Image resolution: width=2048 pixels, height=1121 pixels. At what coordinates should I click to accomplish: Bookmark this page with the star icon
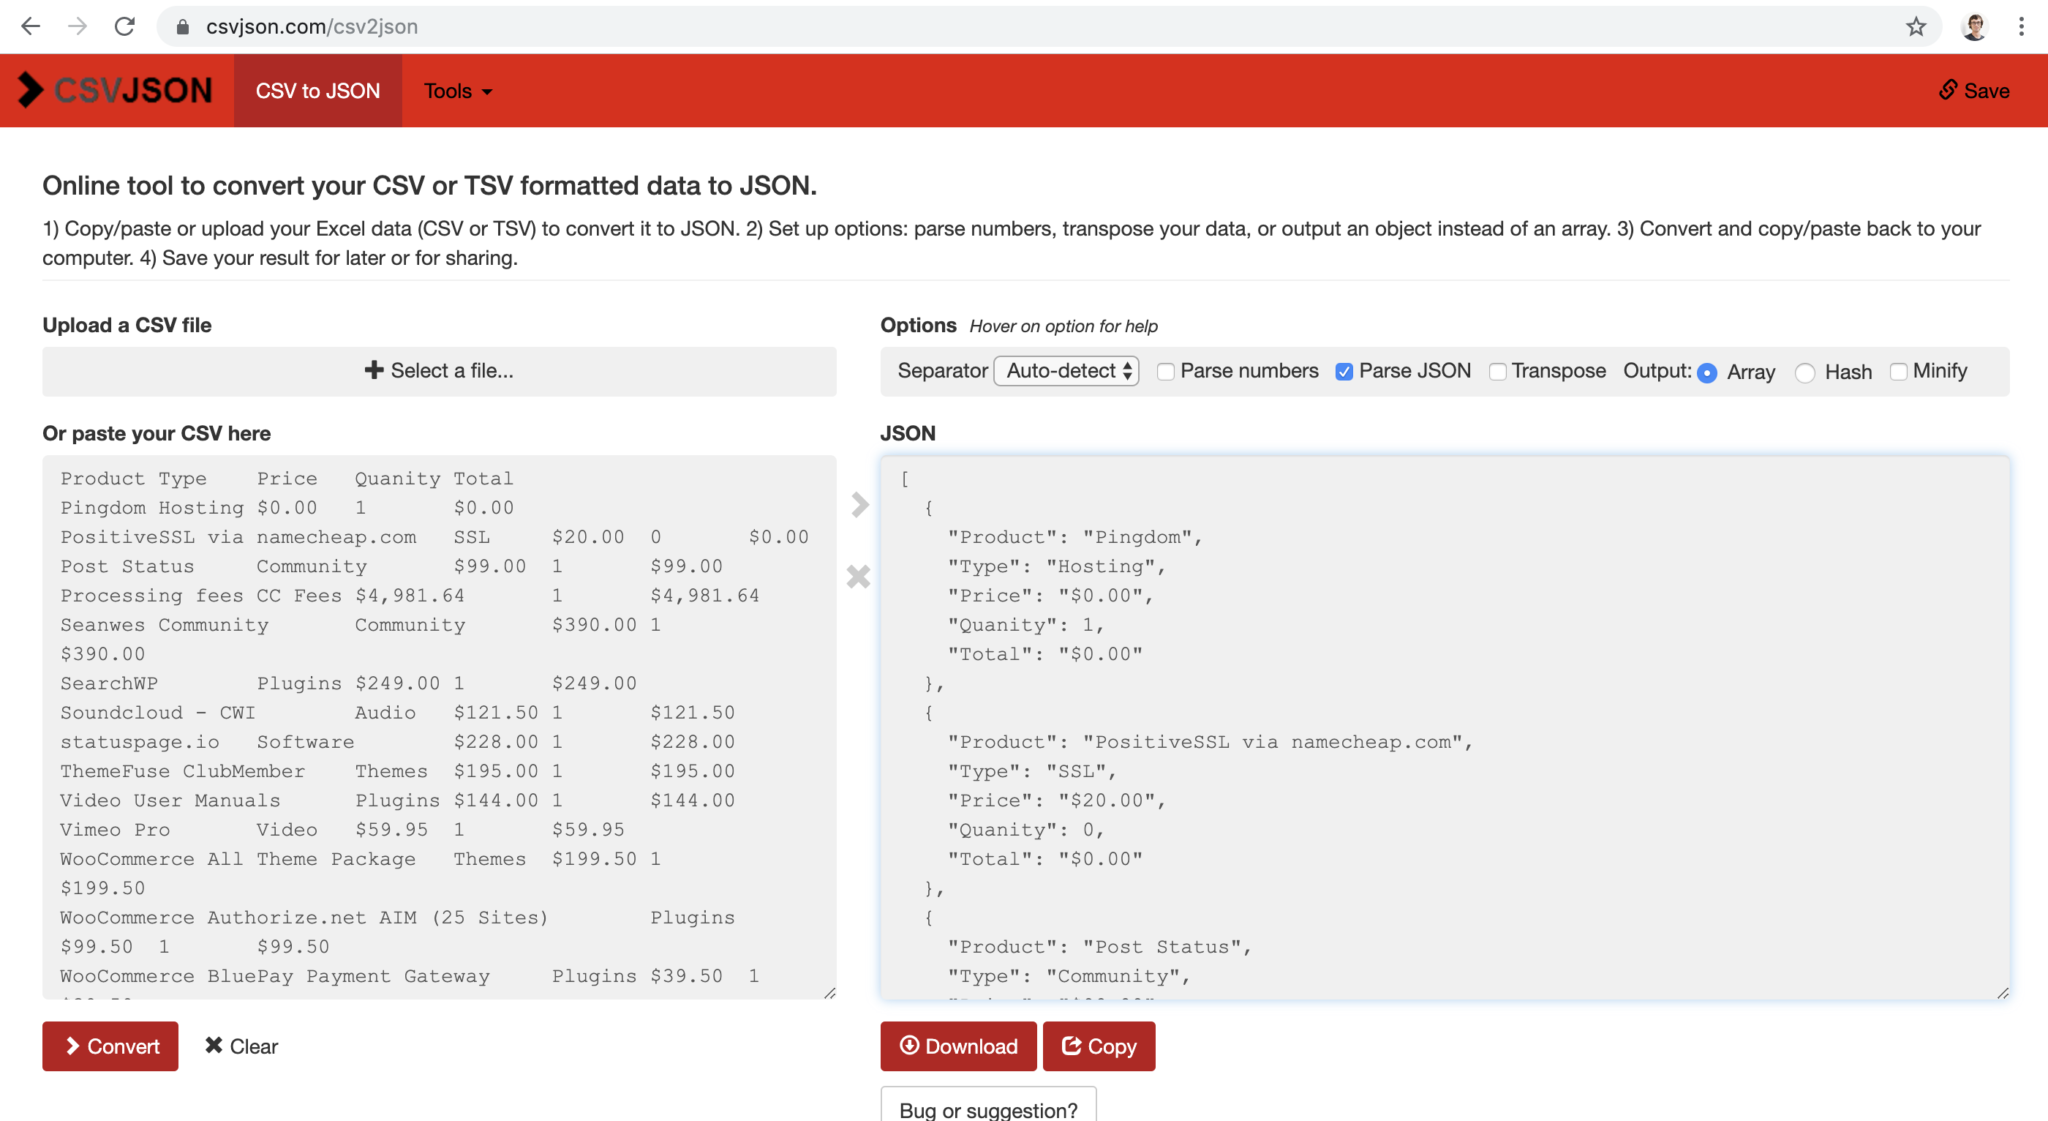point(1915,27)
